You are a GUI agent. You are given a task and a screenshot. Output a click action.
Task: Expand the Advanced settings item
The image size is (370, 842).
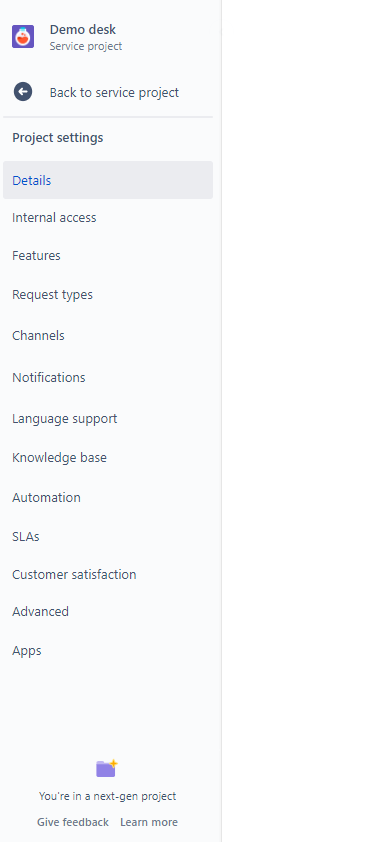[108, 612]
